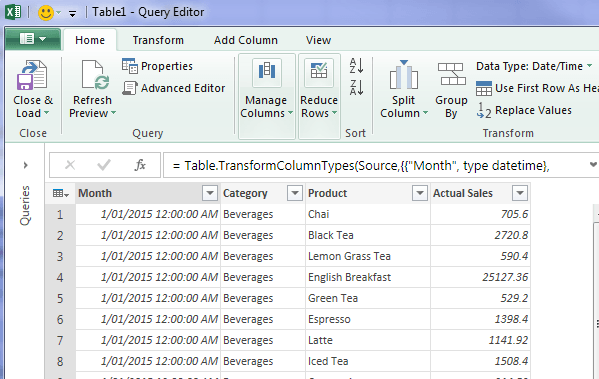Image resolution: width=599 pixels, height=379 pixels.
Task: Click the vertical Queries pane label
Action: pos(24,206)
